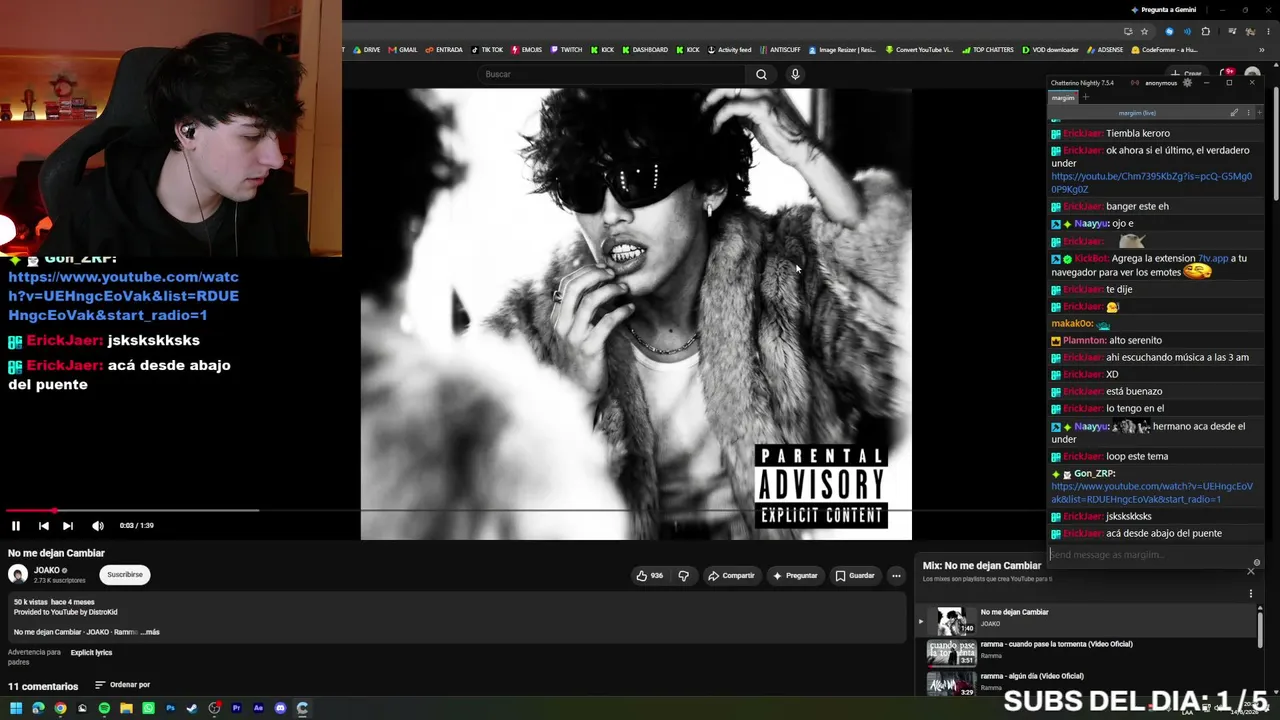Screen dimensions: 1280x720
Task: Click the YouTube search magnifier icon
Action: [x=761, y=74]
